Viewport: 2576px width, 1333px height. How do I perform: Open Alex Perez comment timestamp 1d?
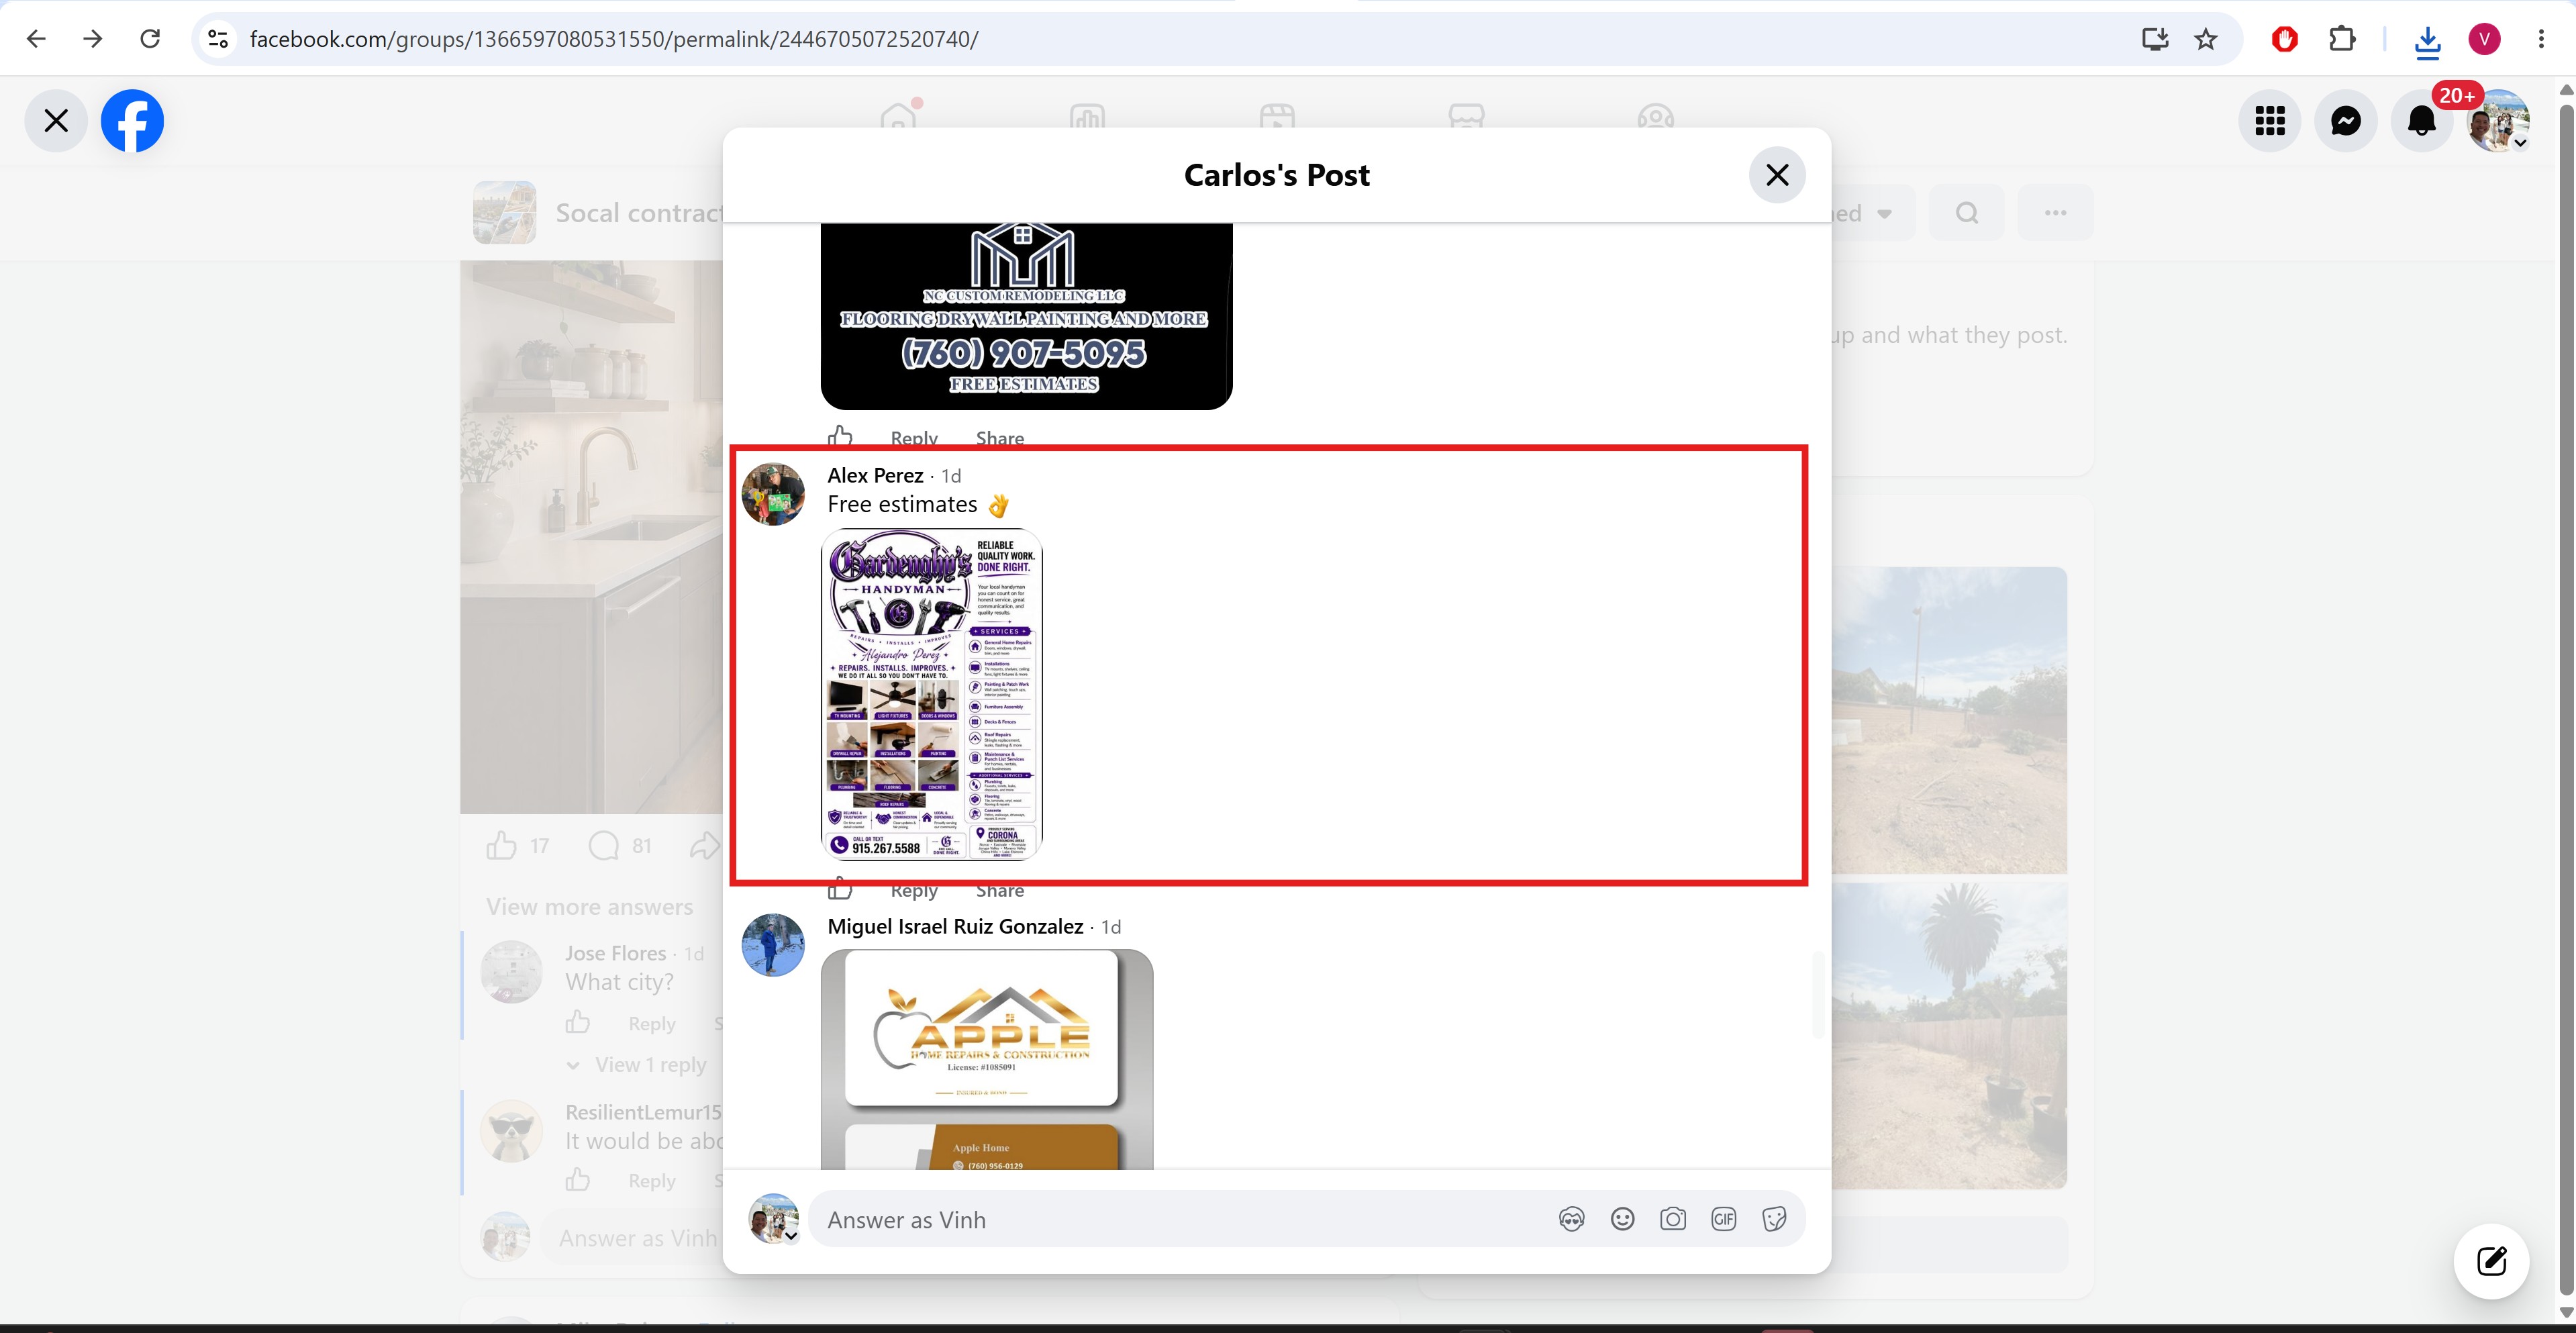[951, 477]
